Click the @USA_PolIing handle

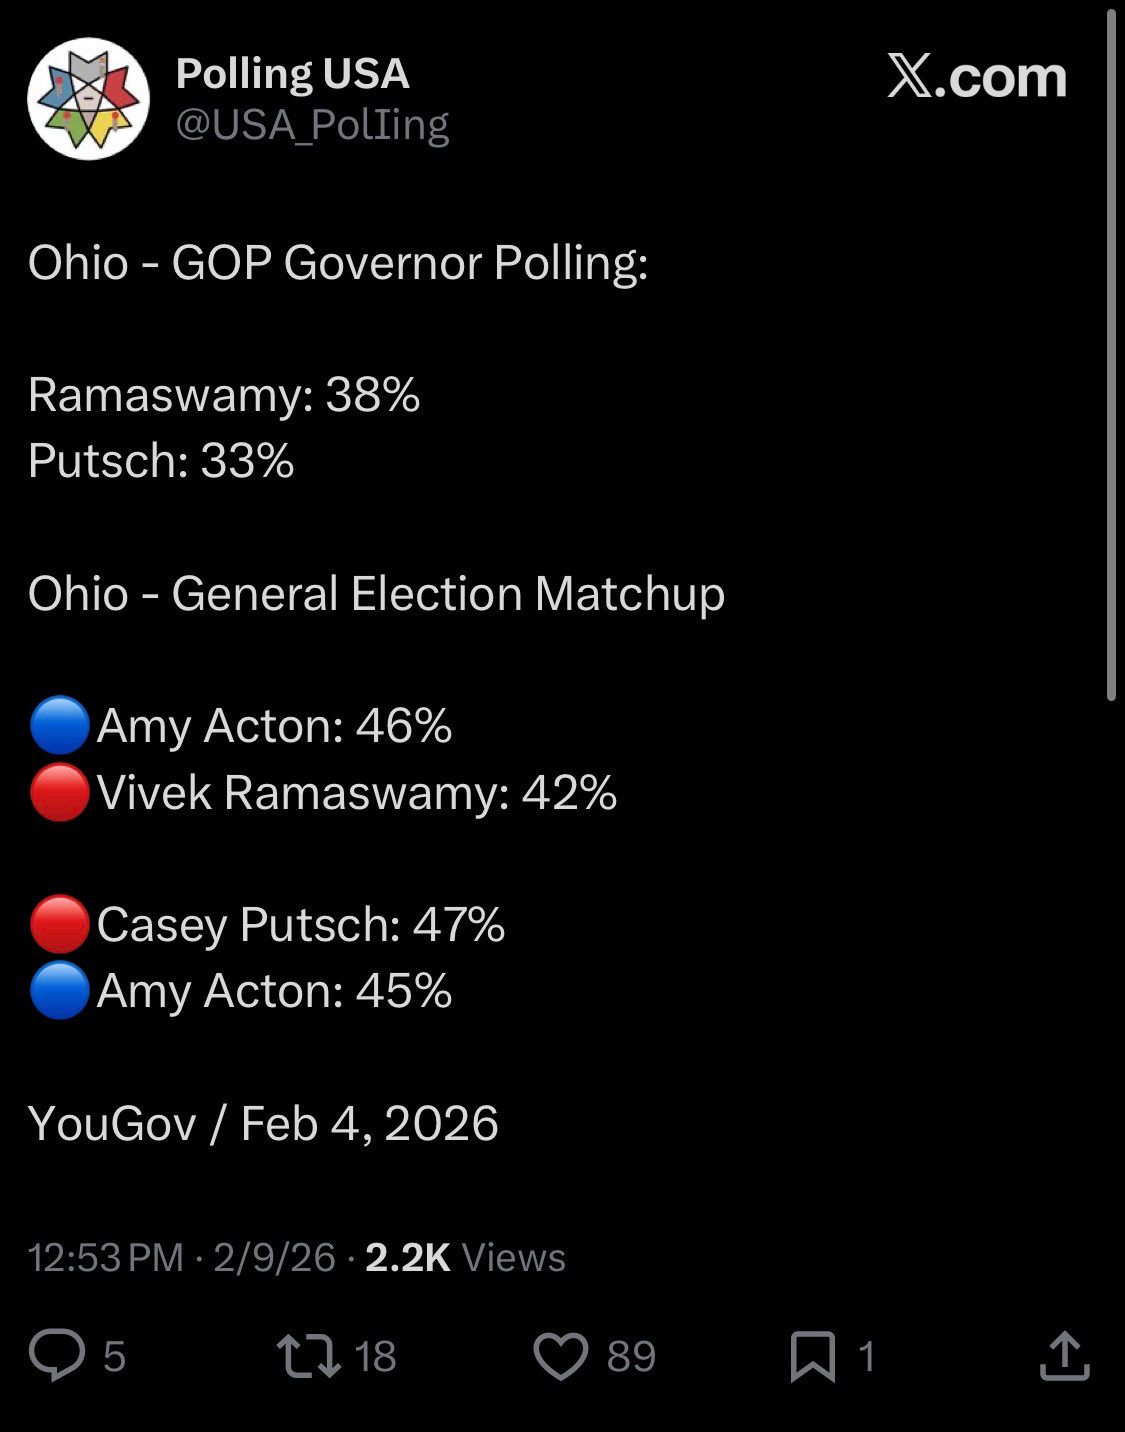312,125
